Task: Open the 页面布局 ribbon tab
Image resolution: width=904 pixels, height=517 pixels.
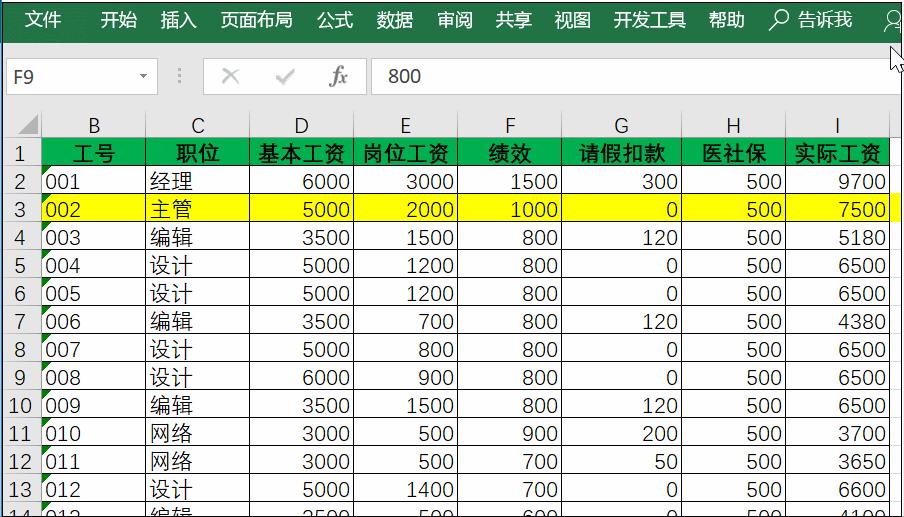Action: tap(257, 20)
